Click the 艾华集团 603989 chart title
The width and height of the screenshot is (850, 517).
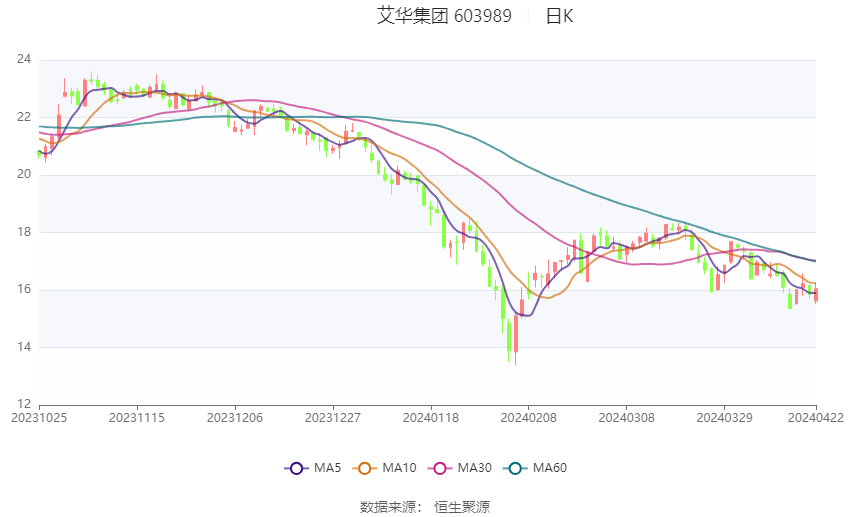coord(444,16)
